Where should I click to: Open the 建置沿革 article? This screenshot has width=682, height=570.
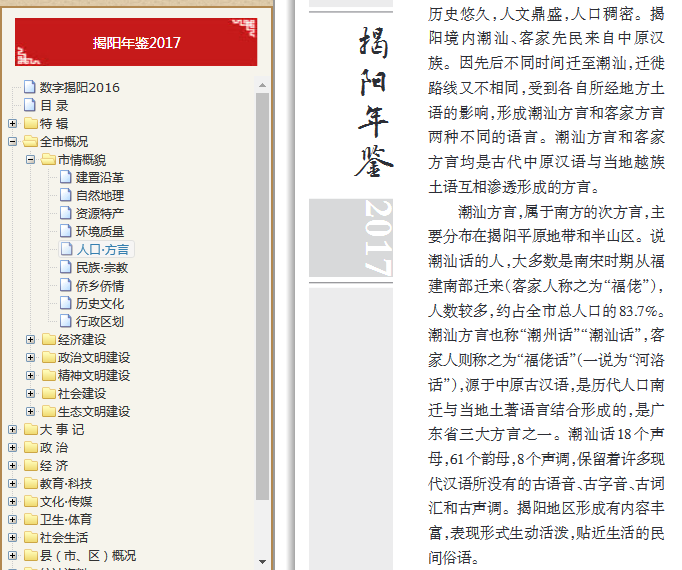click(100, 178)
